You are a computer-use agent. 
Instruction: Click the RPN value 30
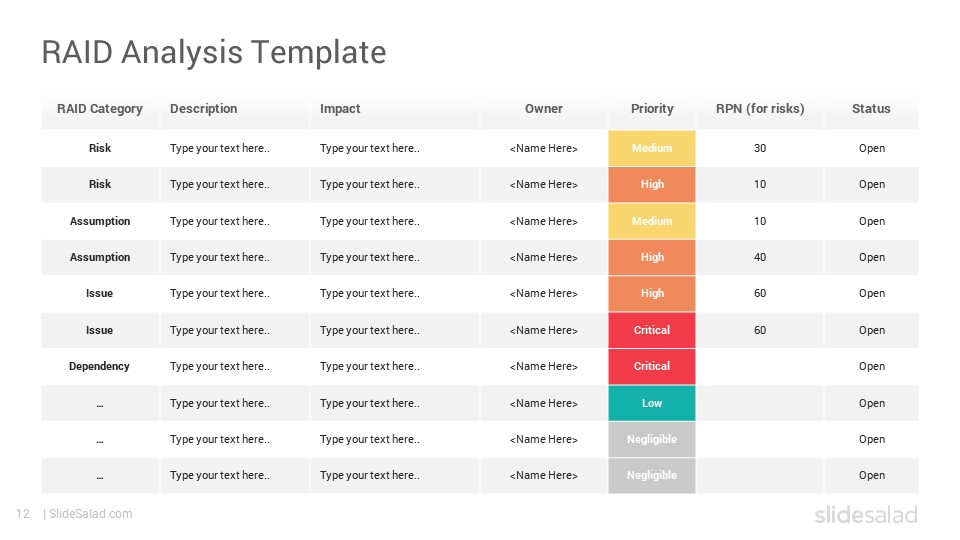pyautogui.click(x=760, y=148)
